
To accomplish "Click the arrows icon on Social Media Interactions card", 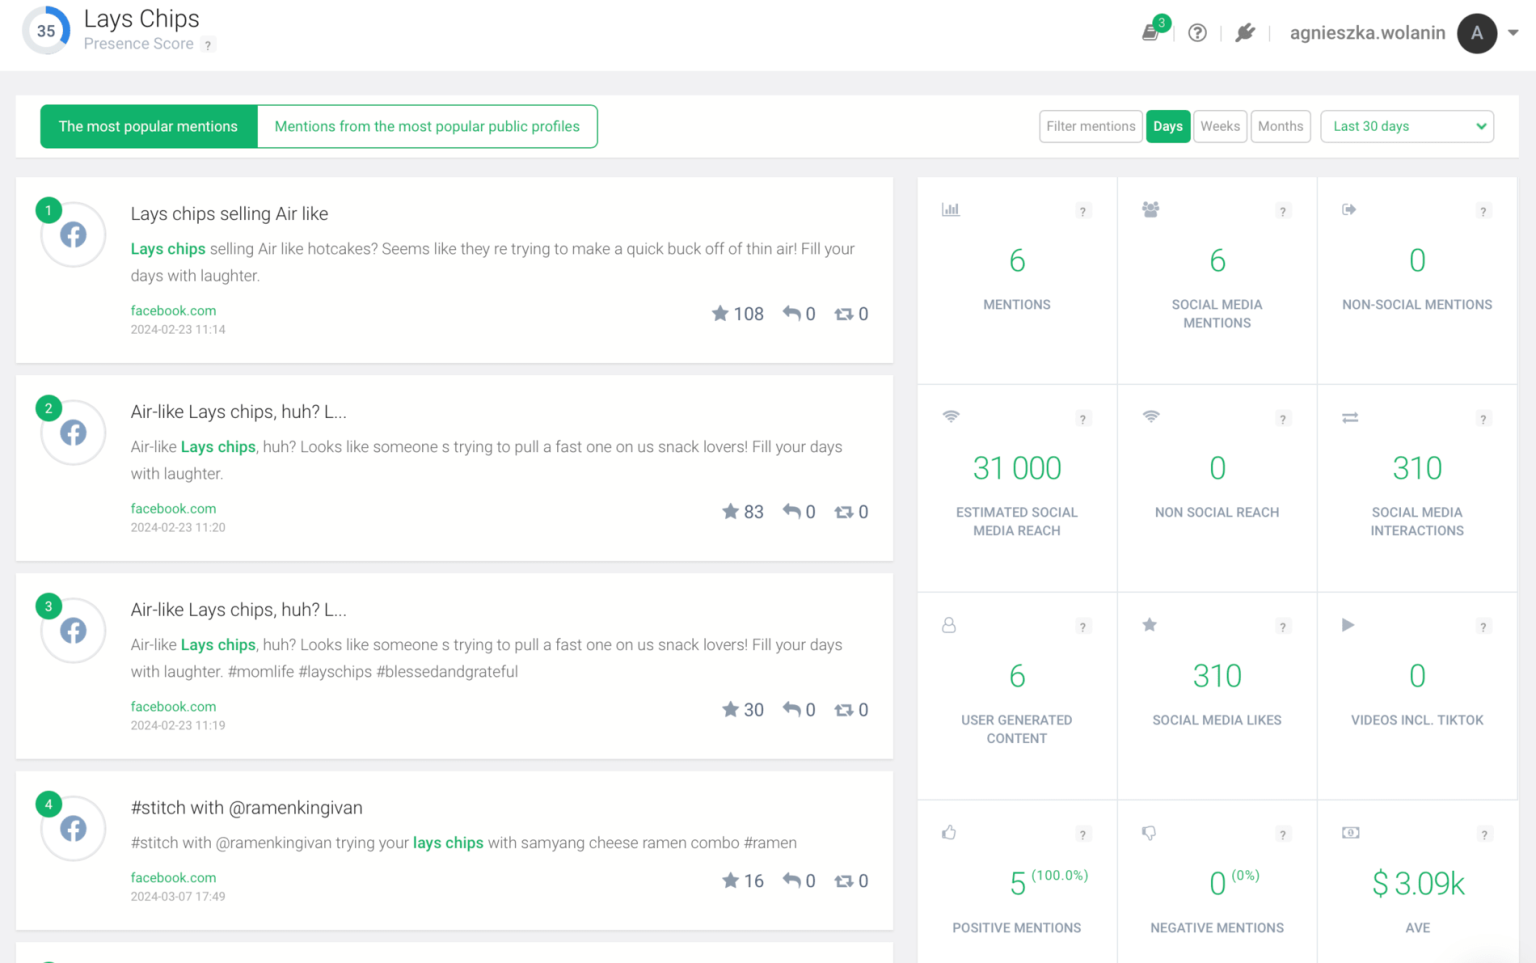I will tap(1350, 418).
